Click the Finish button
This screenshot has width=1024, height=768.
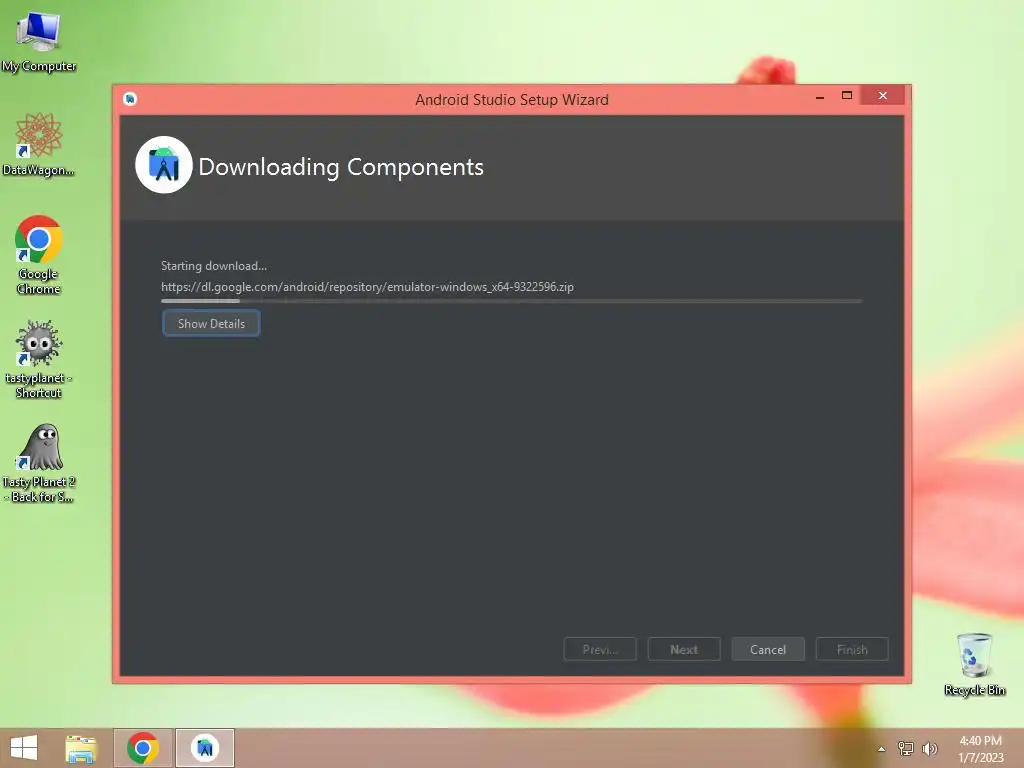pyautogui.click(x=852, y=649)
